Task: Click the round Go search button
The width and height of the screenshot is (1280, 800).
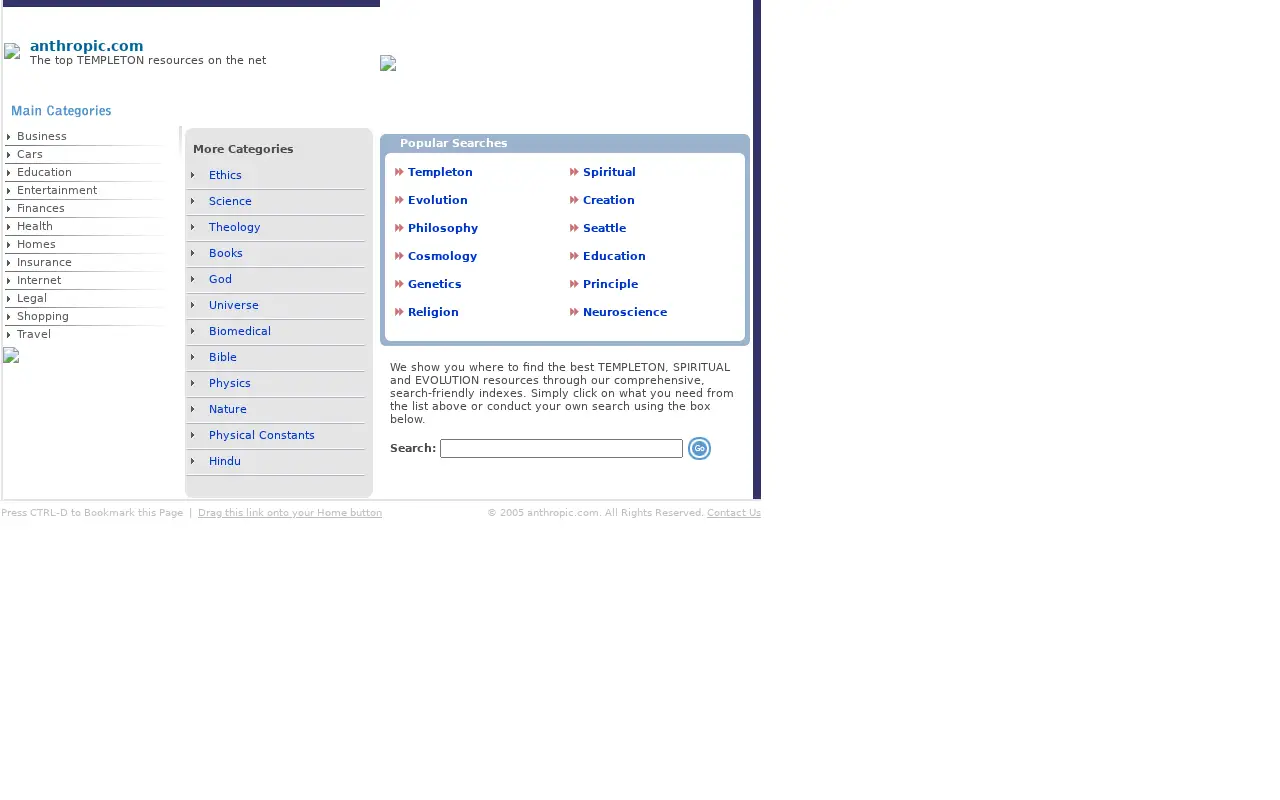Action: click(699, 449)
